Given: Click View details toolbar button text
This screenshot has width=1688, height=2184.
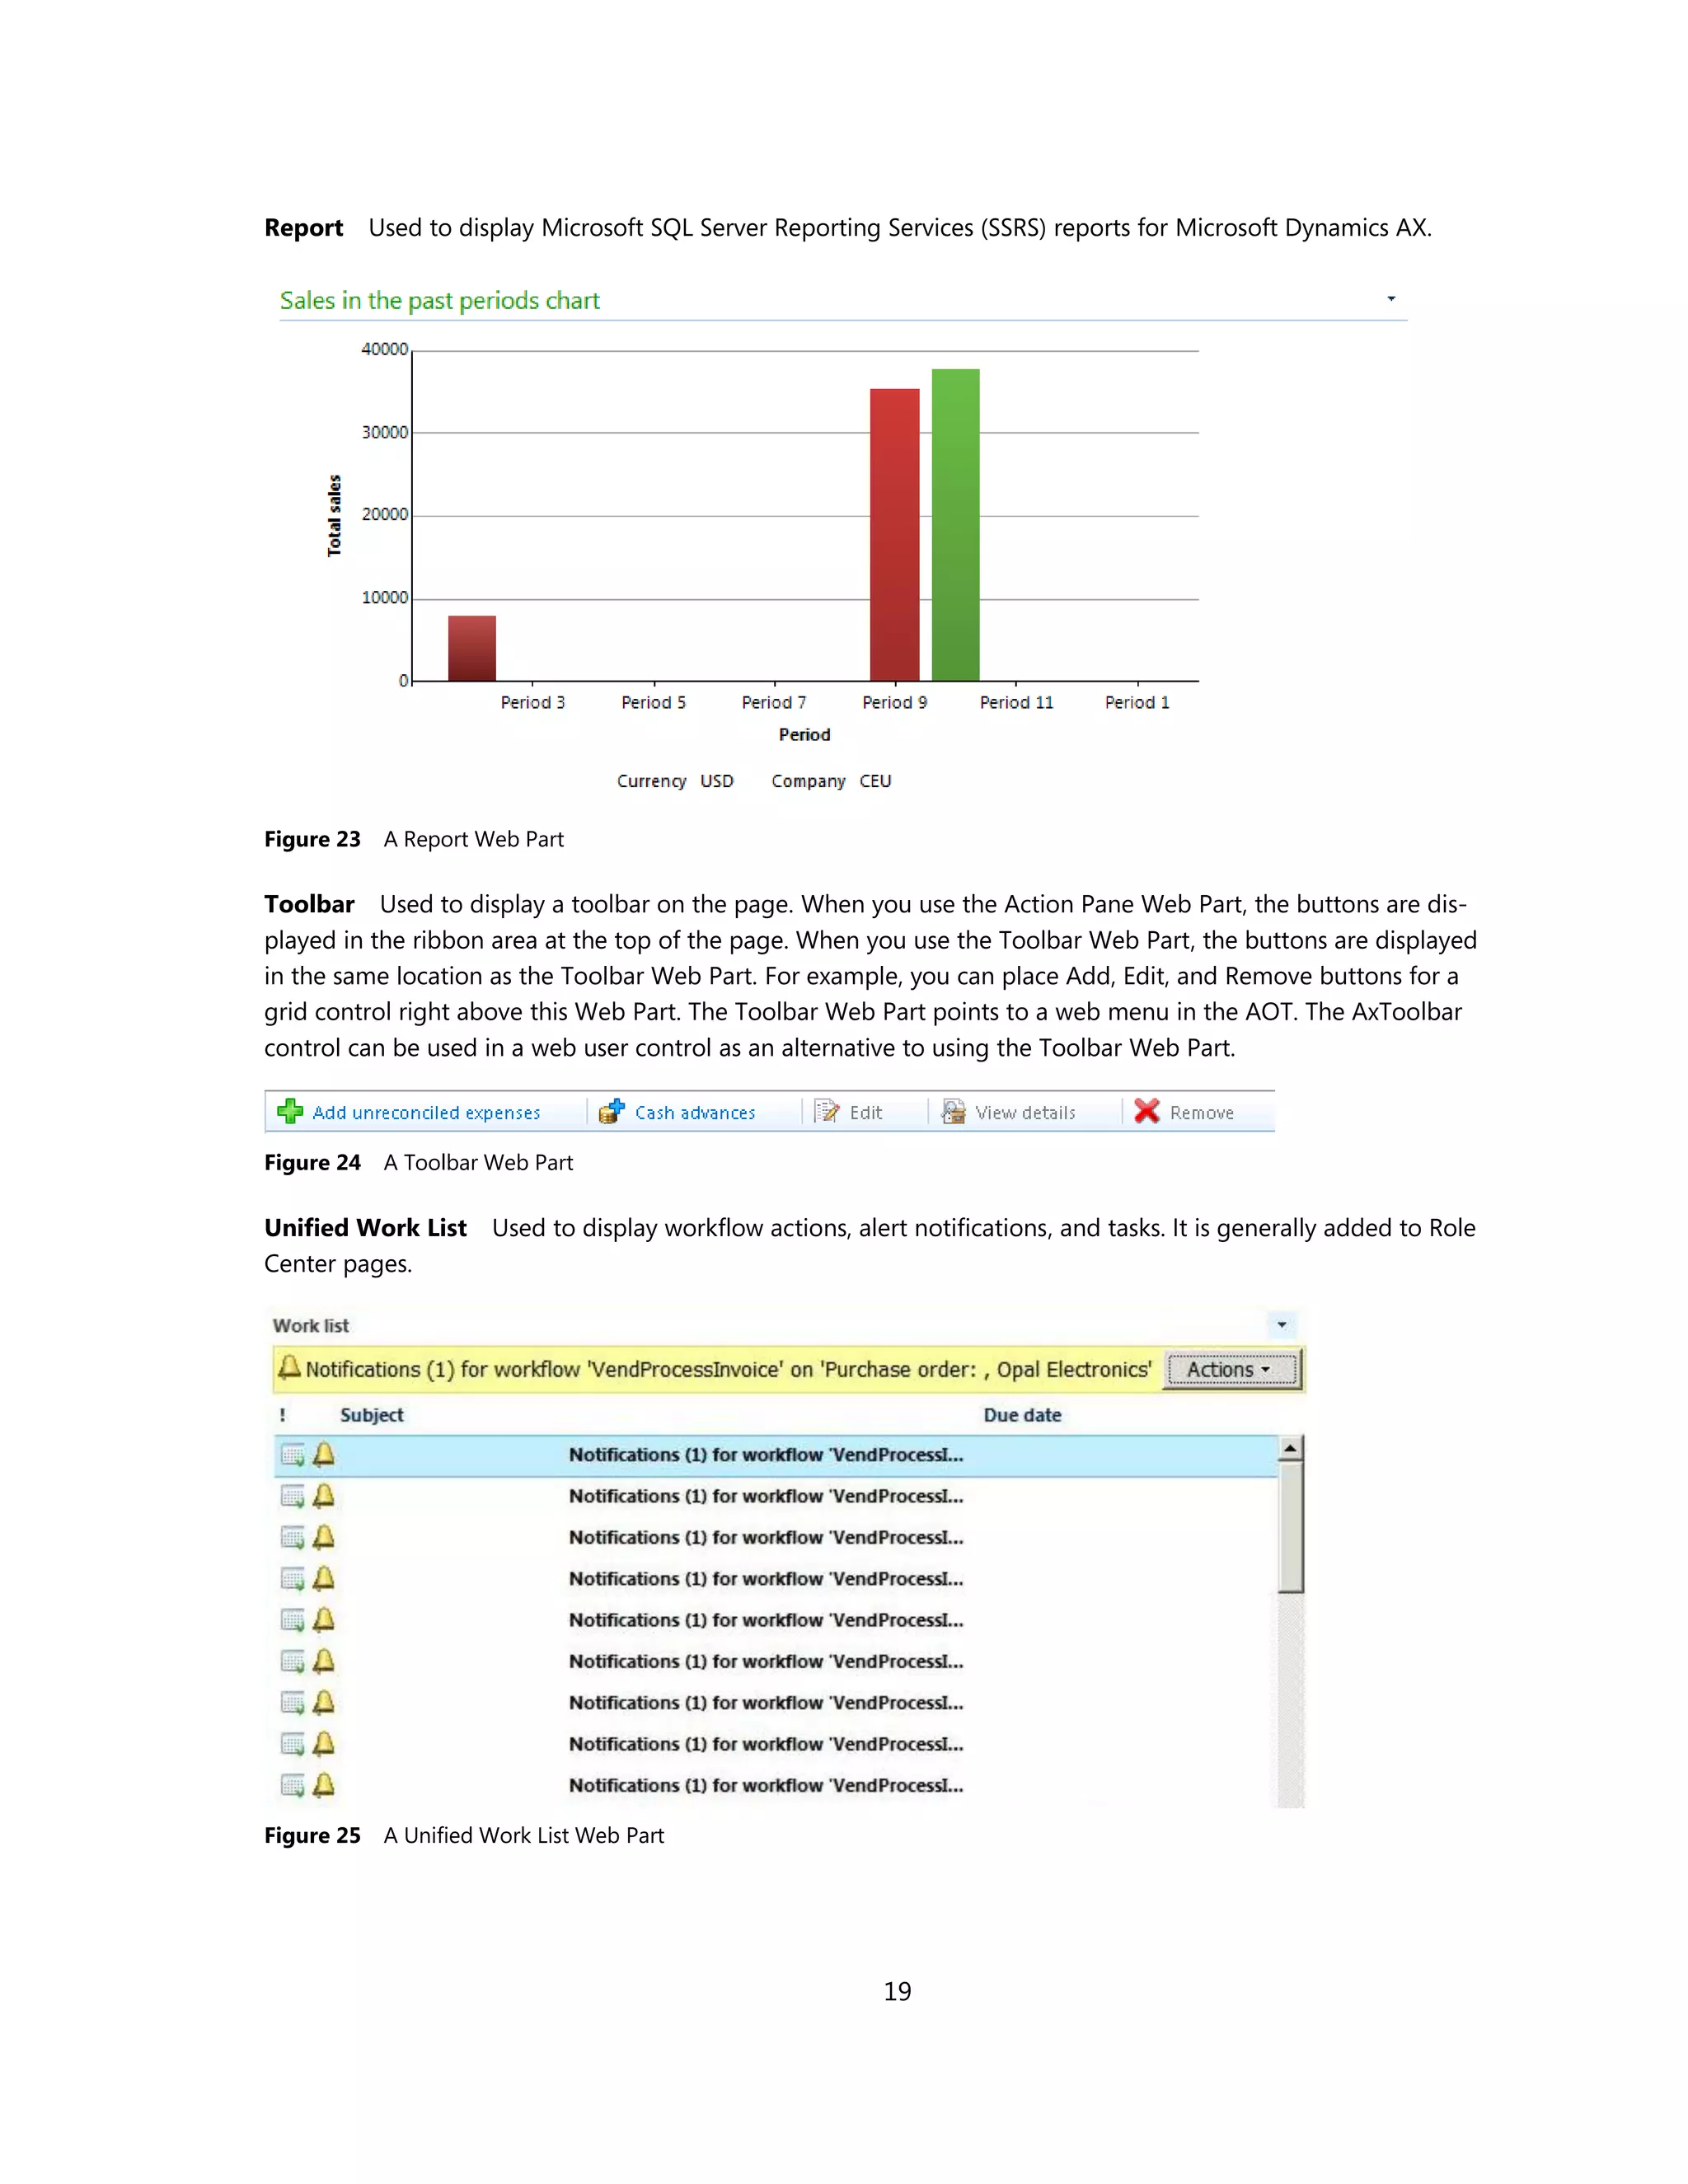Looking at the screenshot, I should (1025, 1113).
